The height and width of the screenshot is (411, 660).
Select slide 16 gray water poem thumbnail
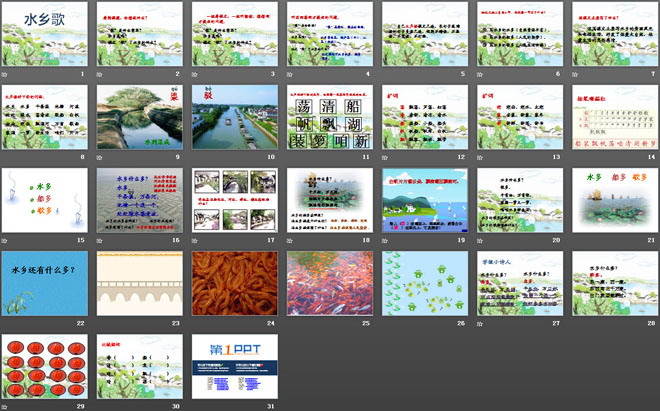[140, 200]
